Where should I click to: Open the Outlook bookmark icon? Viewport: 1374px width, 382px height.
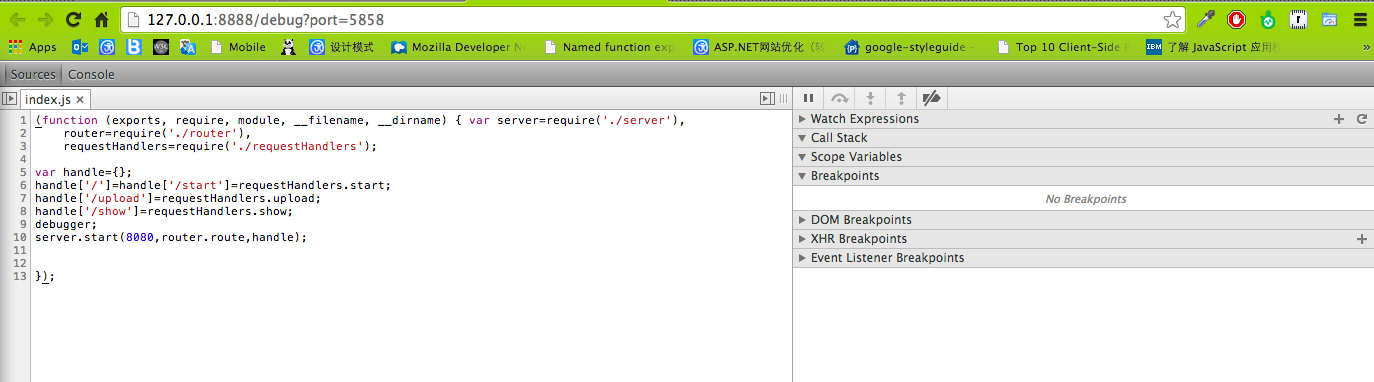[81, 47]
